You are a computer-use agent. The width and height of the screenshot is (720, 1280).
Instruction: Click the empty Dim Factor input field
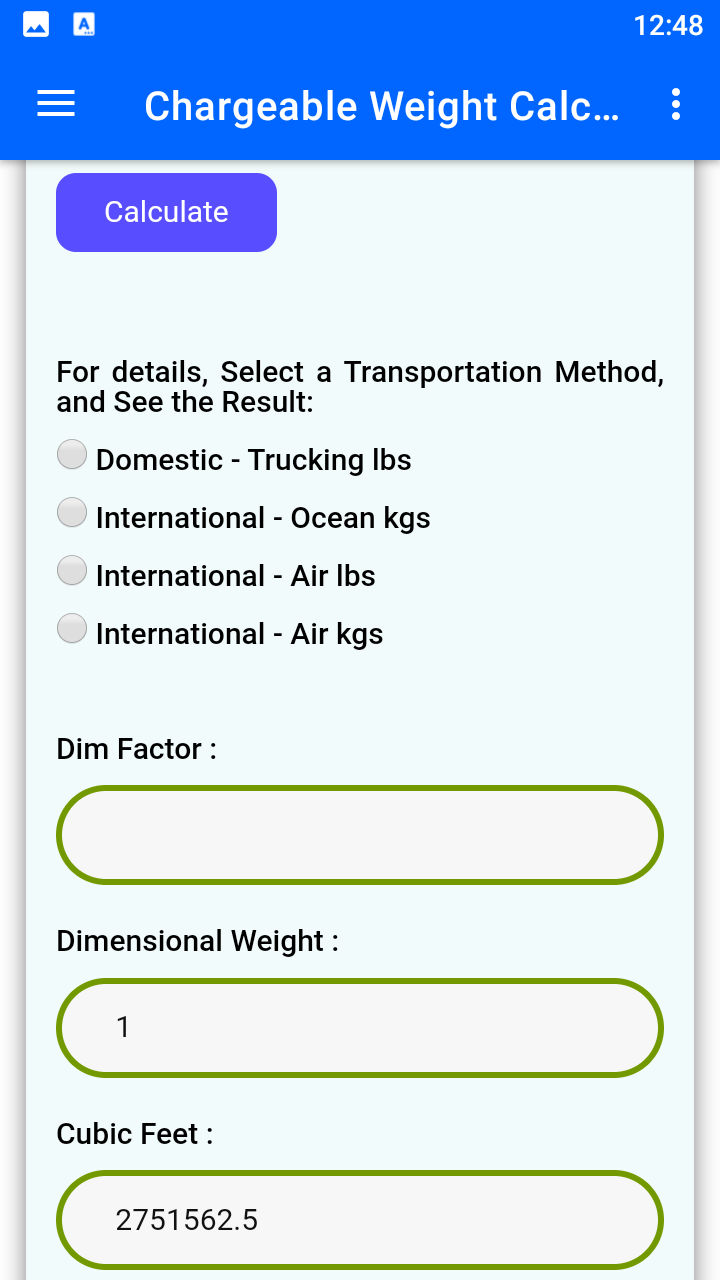360,834
